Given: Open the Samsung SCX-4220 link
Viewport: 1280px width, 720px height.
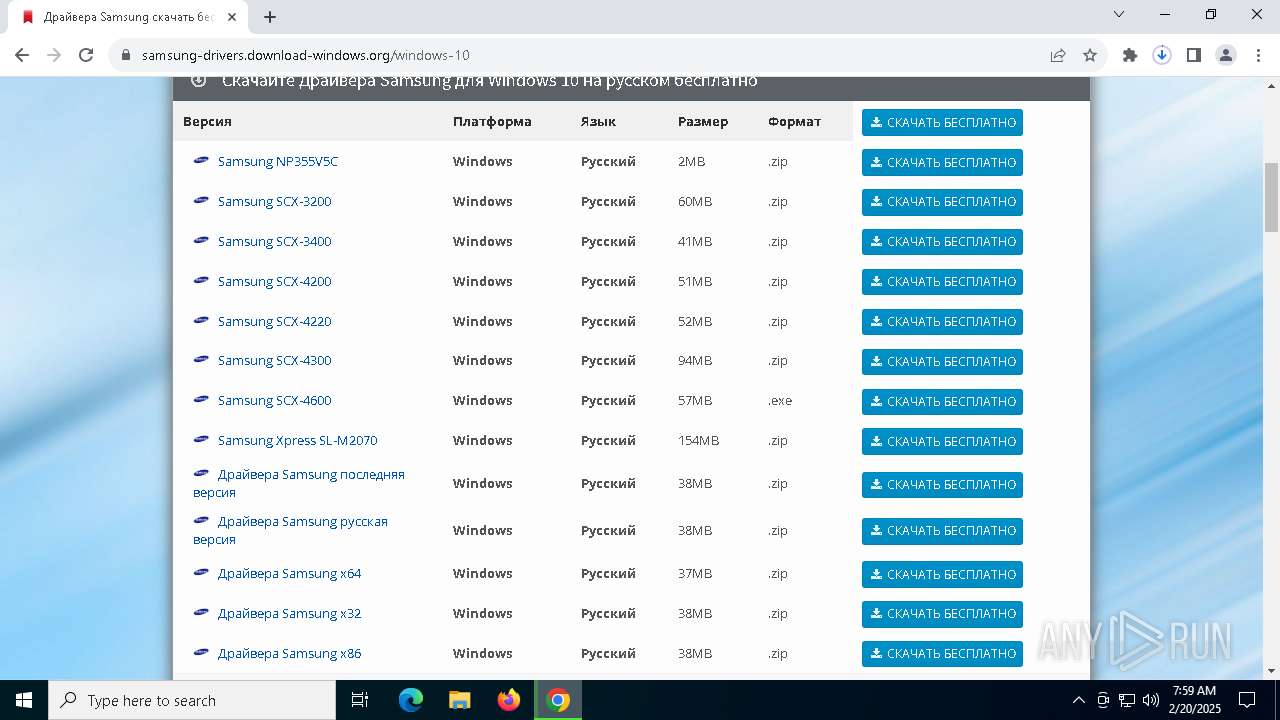Looking at the screenshot, I should 274,321.
